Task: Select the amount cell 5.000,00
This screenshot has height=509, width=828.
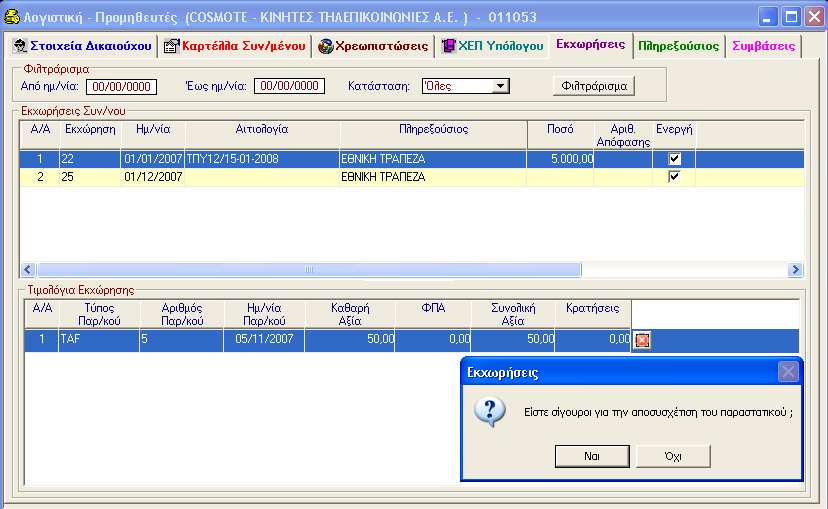Action: pos(560,159)
